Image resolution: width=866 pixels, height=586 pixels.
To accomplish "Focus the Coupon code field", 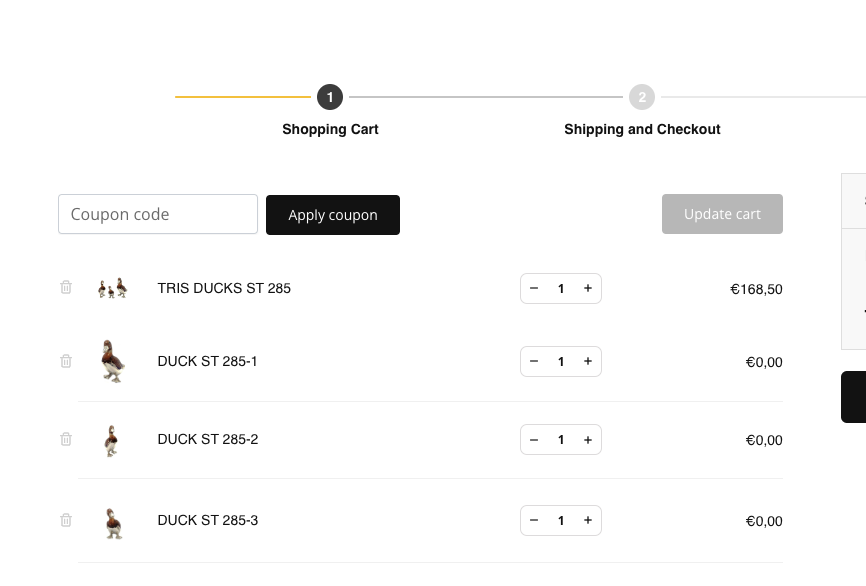I will tap(158, 214).
